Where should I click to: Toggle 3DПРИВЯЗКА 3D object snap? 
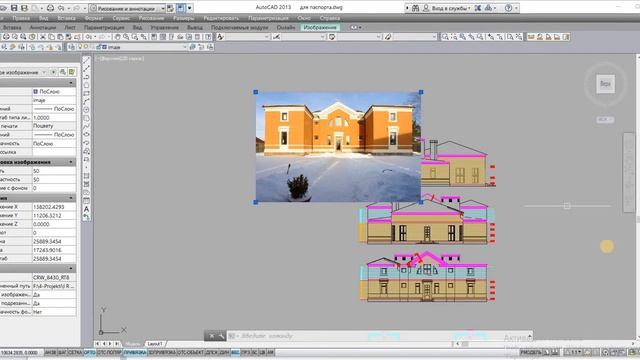coord(162,352)
